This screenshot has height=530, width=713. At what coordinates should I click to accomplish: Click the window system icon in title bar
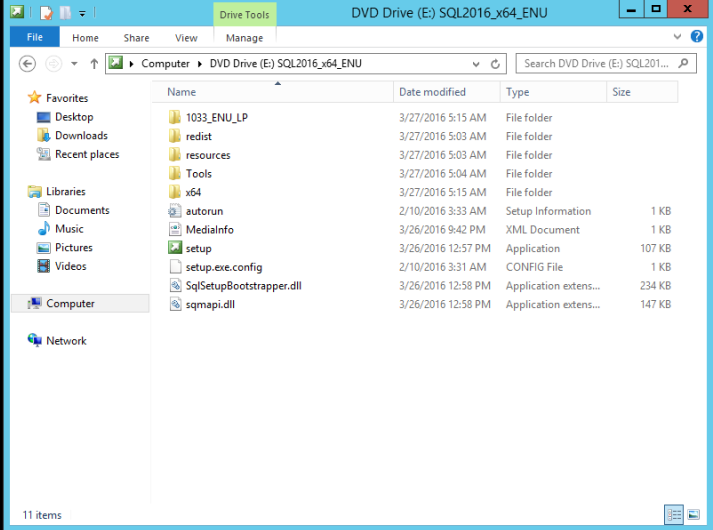point(17,12)
